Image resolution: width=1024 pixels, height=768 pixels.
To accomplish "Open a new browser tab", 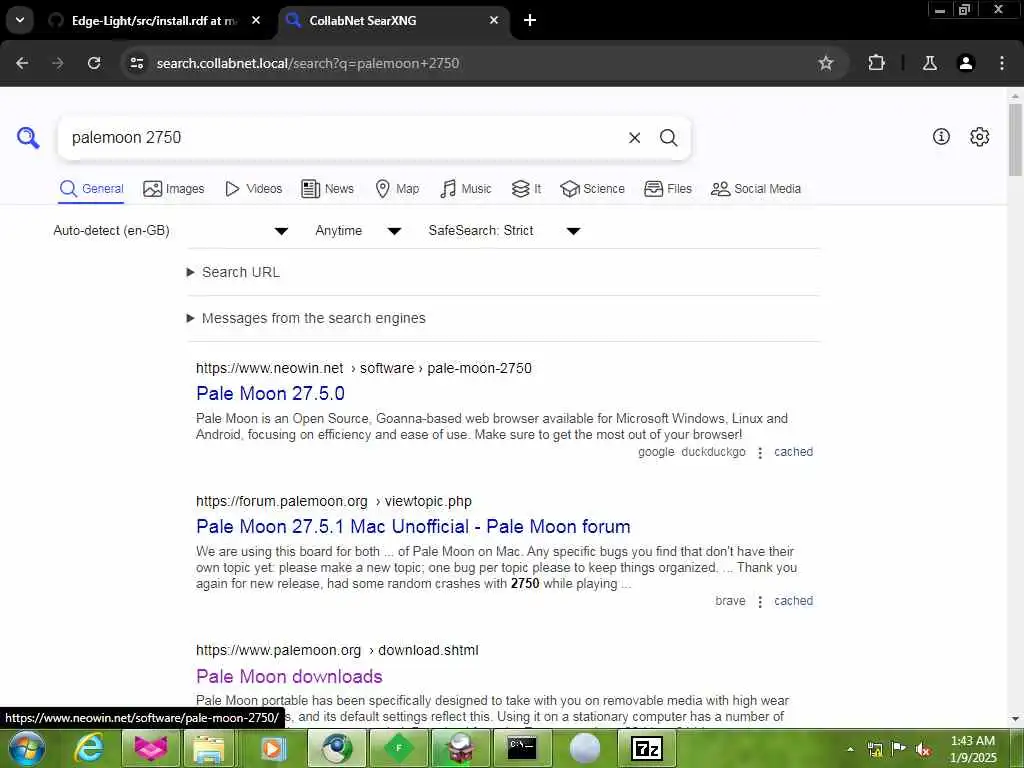I will [530, 20].
